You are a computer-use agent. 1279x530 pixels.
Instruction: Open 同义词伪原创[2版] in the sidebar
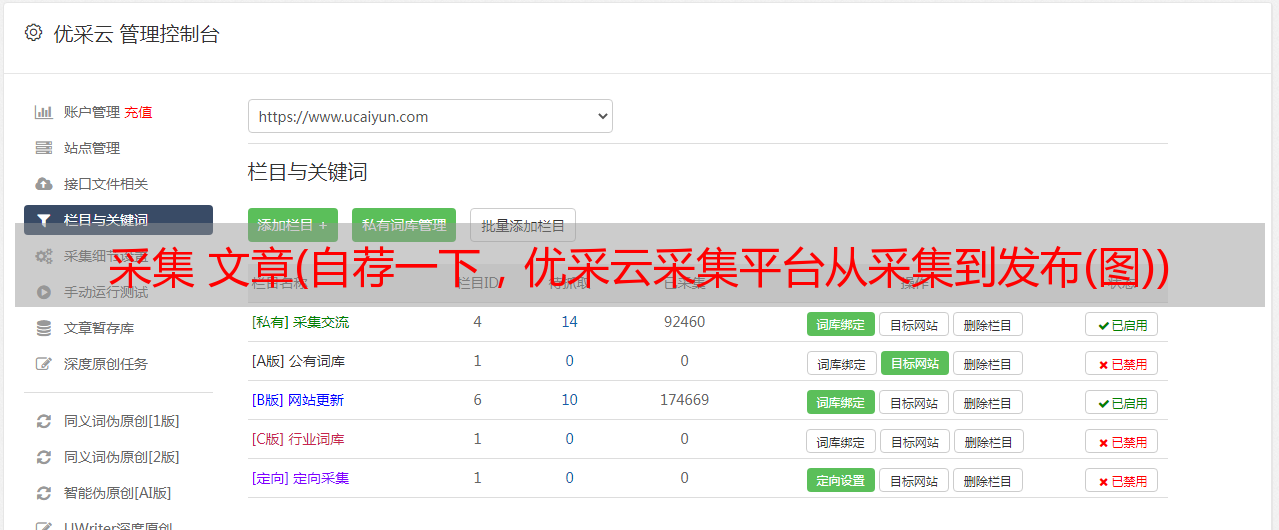pyautogui.click(x=122, y=457)
